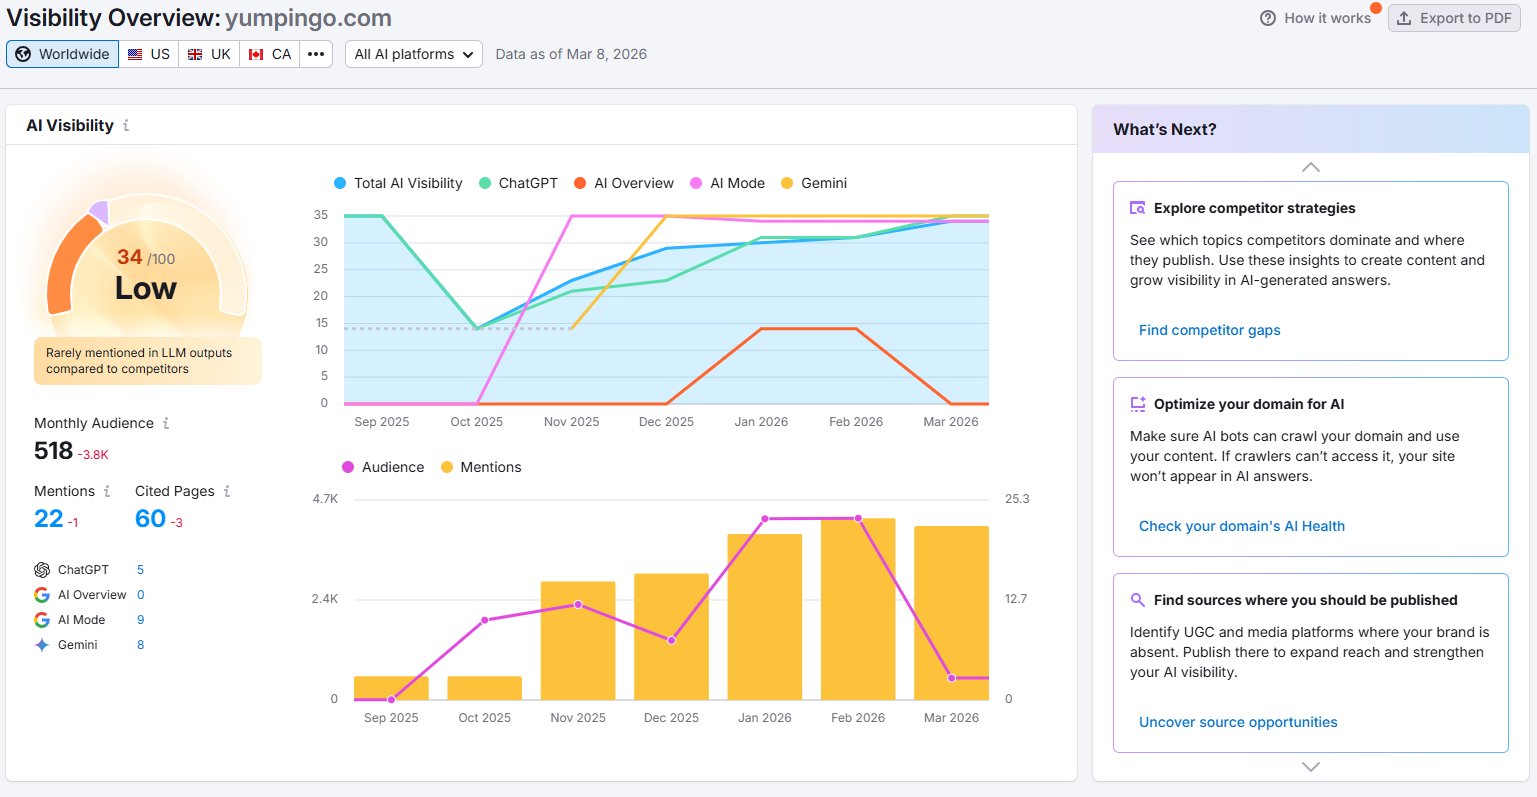This screenshot has width=1537, height=797.
Task: Toggle Total AI Visibility legend series
Action: (398, 183)
